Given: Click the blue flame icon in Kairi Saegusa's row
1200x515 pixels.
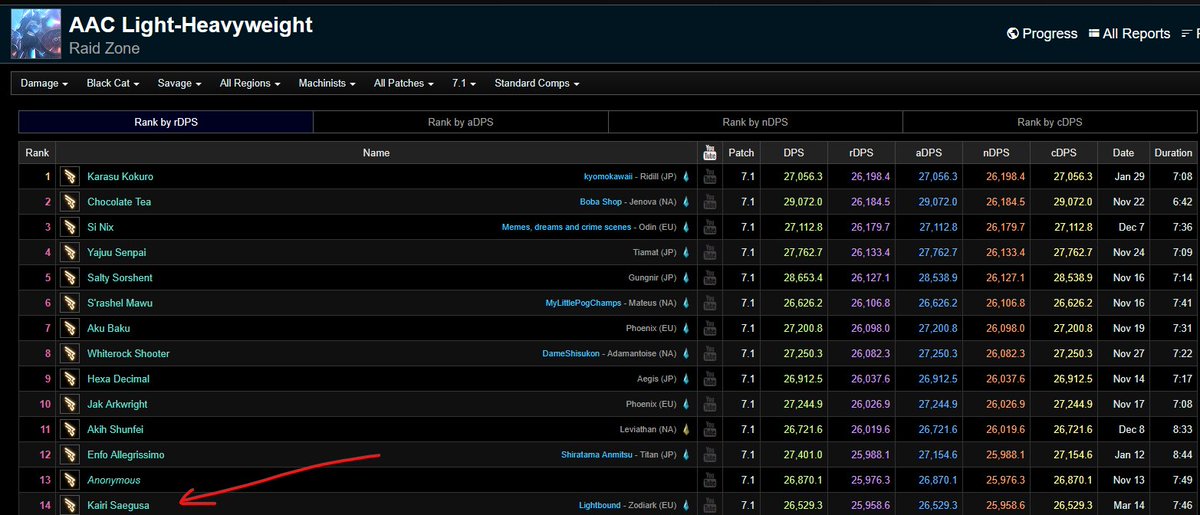Looking at the screenshot, I should (686, 505).
